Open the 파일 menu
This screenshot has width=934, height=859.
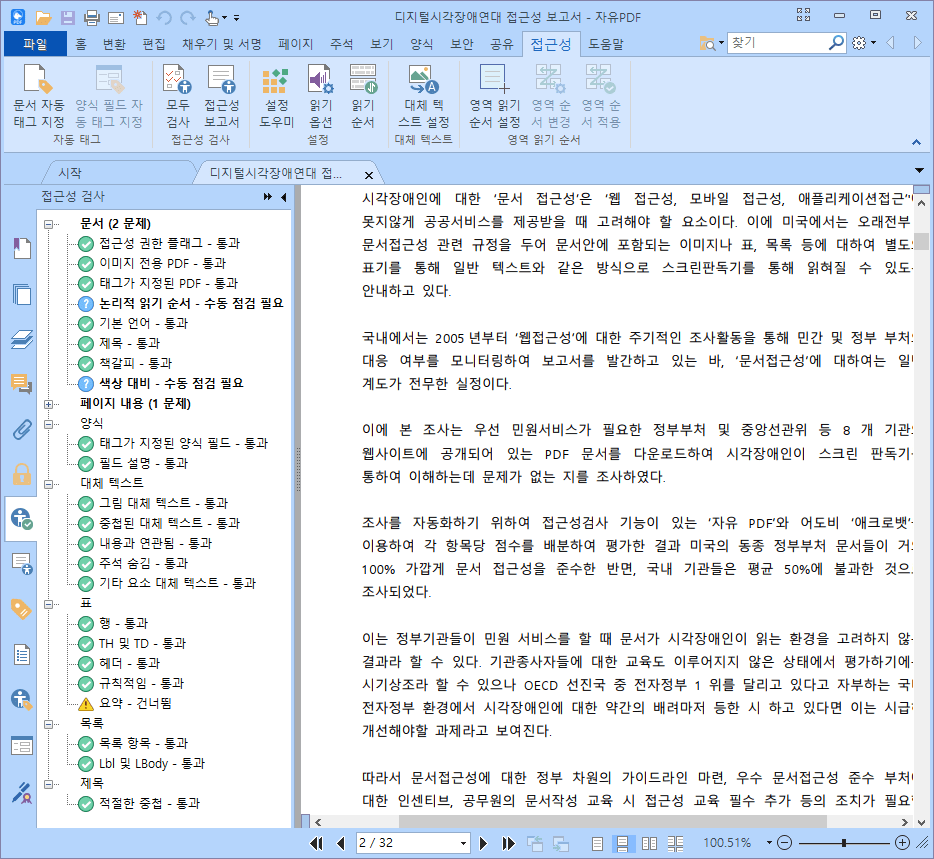[35, 44]
